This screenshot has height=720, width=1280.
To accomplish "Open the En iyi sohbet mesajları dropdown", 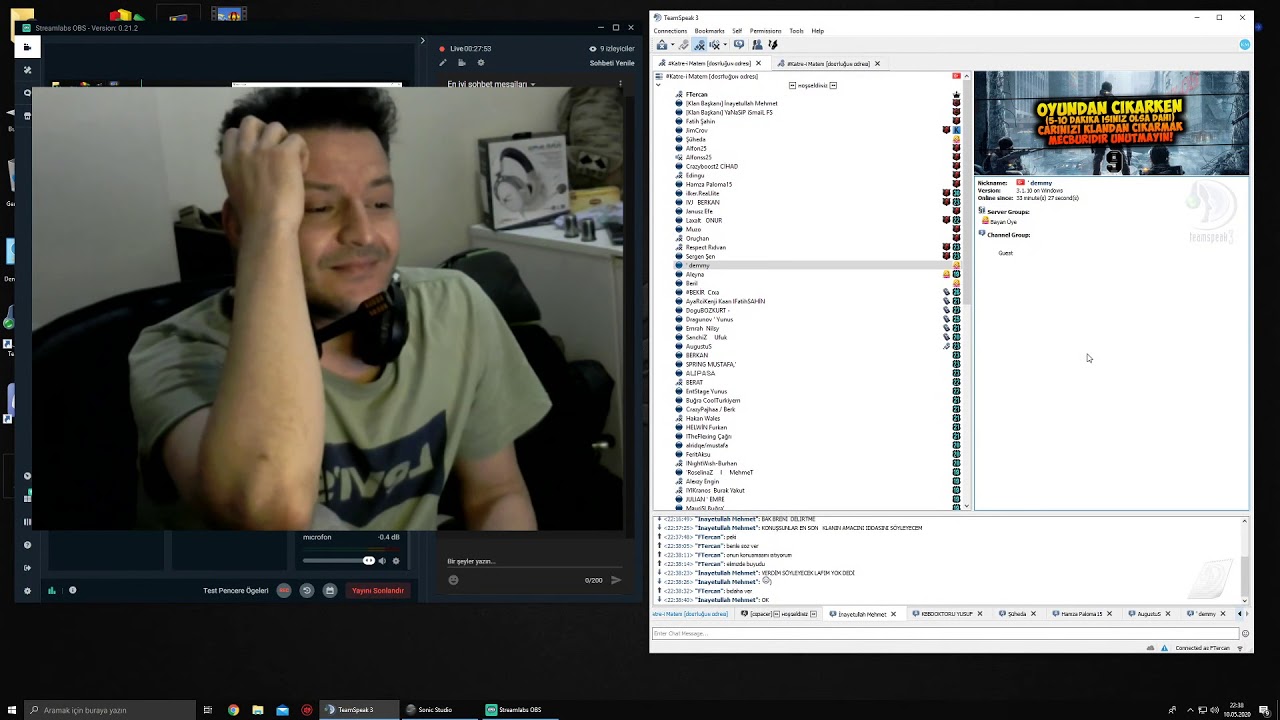I will [x=491, y=84].
